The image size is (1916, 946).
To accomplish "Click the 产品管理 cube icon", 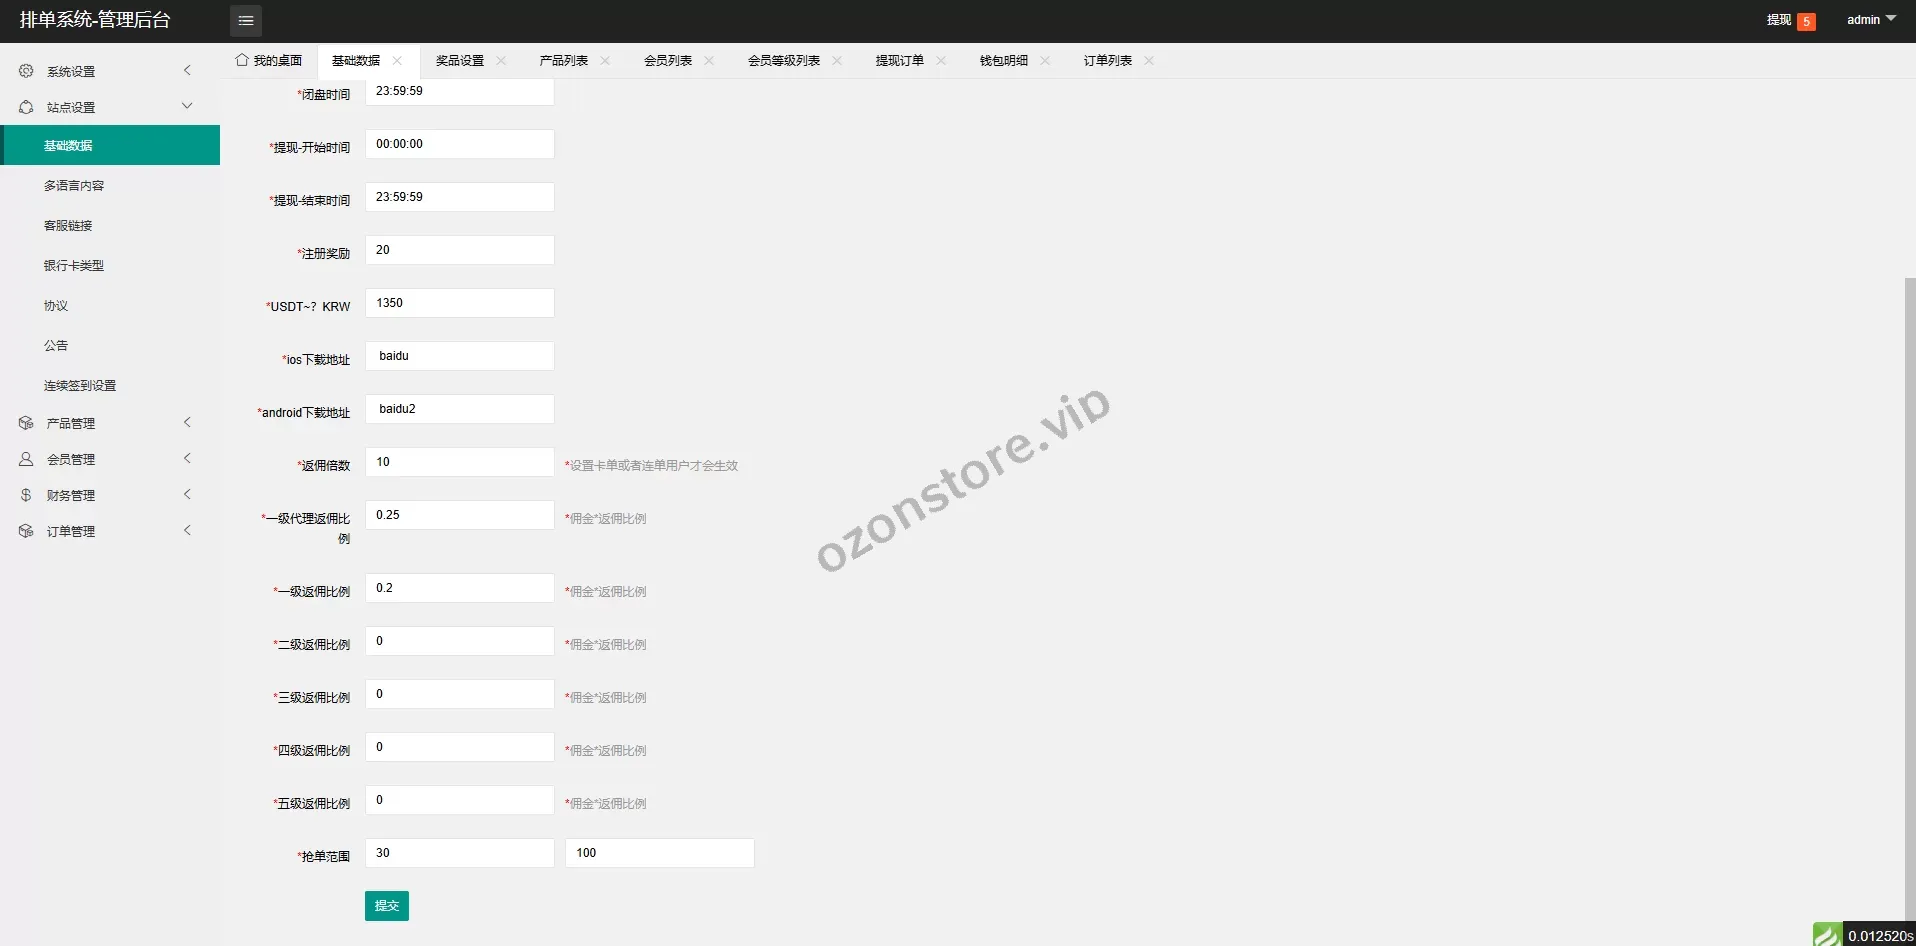I will click(x=26, y=423).
